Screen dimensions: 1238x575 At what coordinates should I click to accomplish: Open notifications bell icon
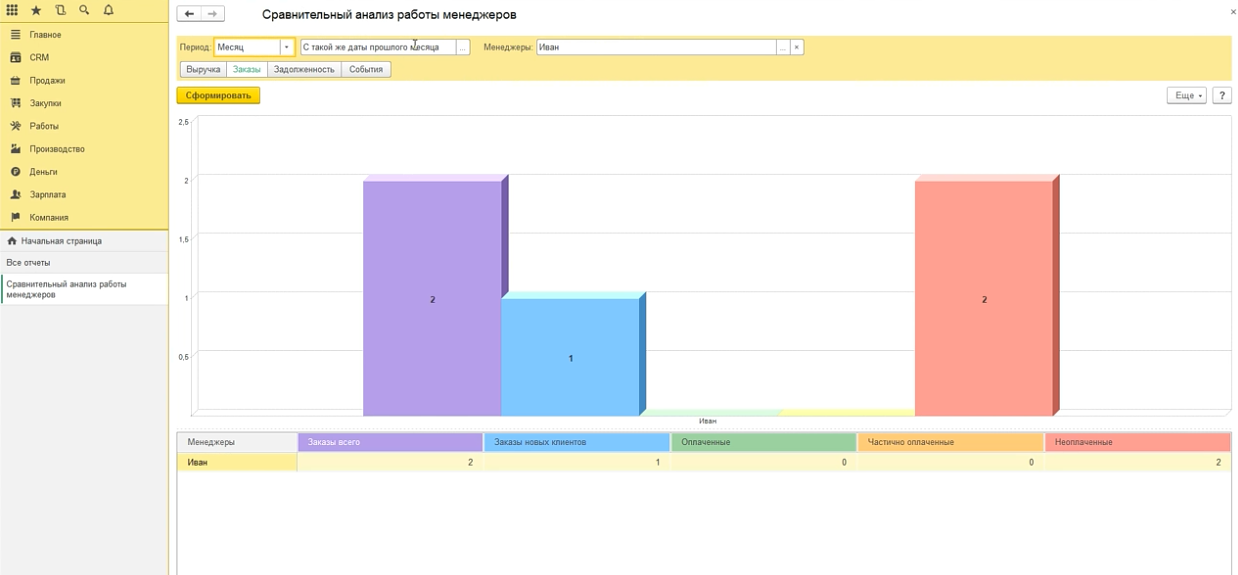[x=108, y=10]
